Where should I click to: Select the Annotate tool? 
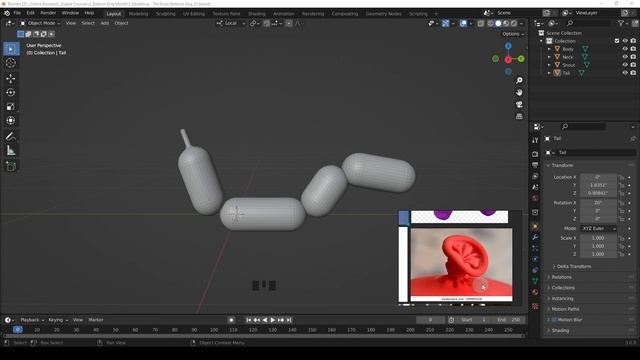pos(11,136)
